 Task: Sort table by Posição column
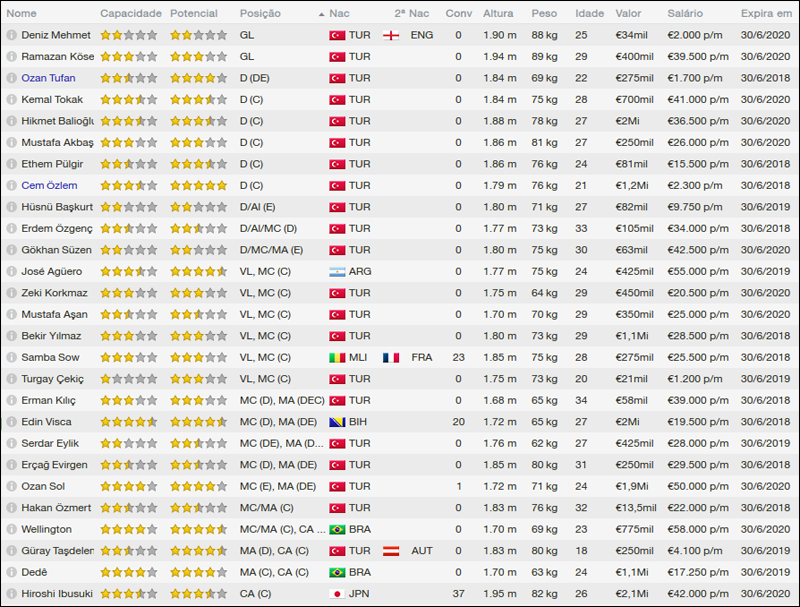point(260,14)
